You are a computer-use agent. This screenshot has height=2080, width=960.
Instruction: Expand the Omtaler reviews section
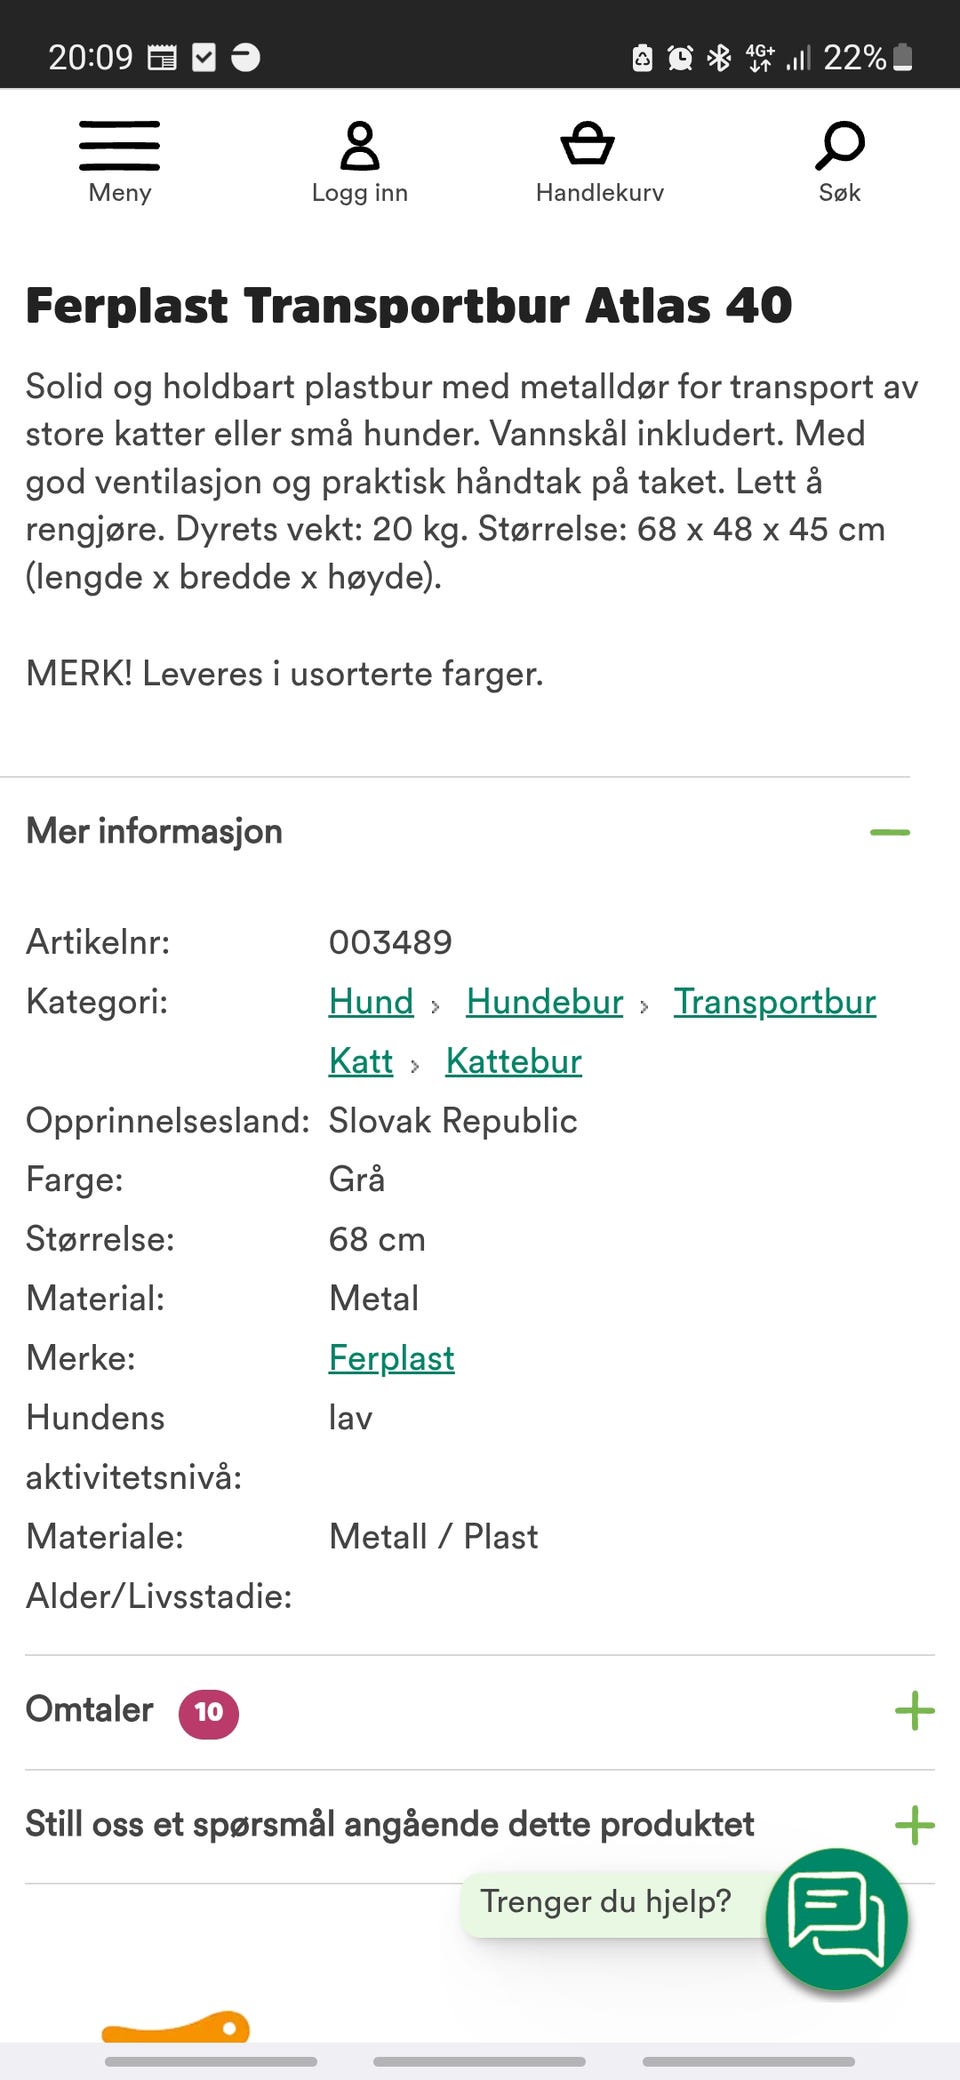[x=913, y=1710]
